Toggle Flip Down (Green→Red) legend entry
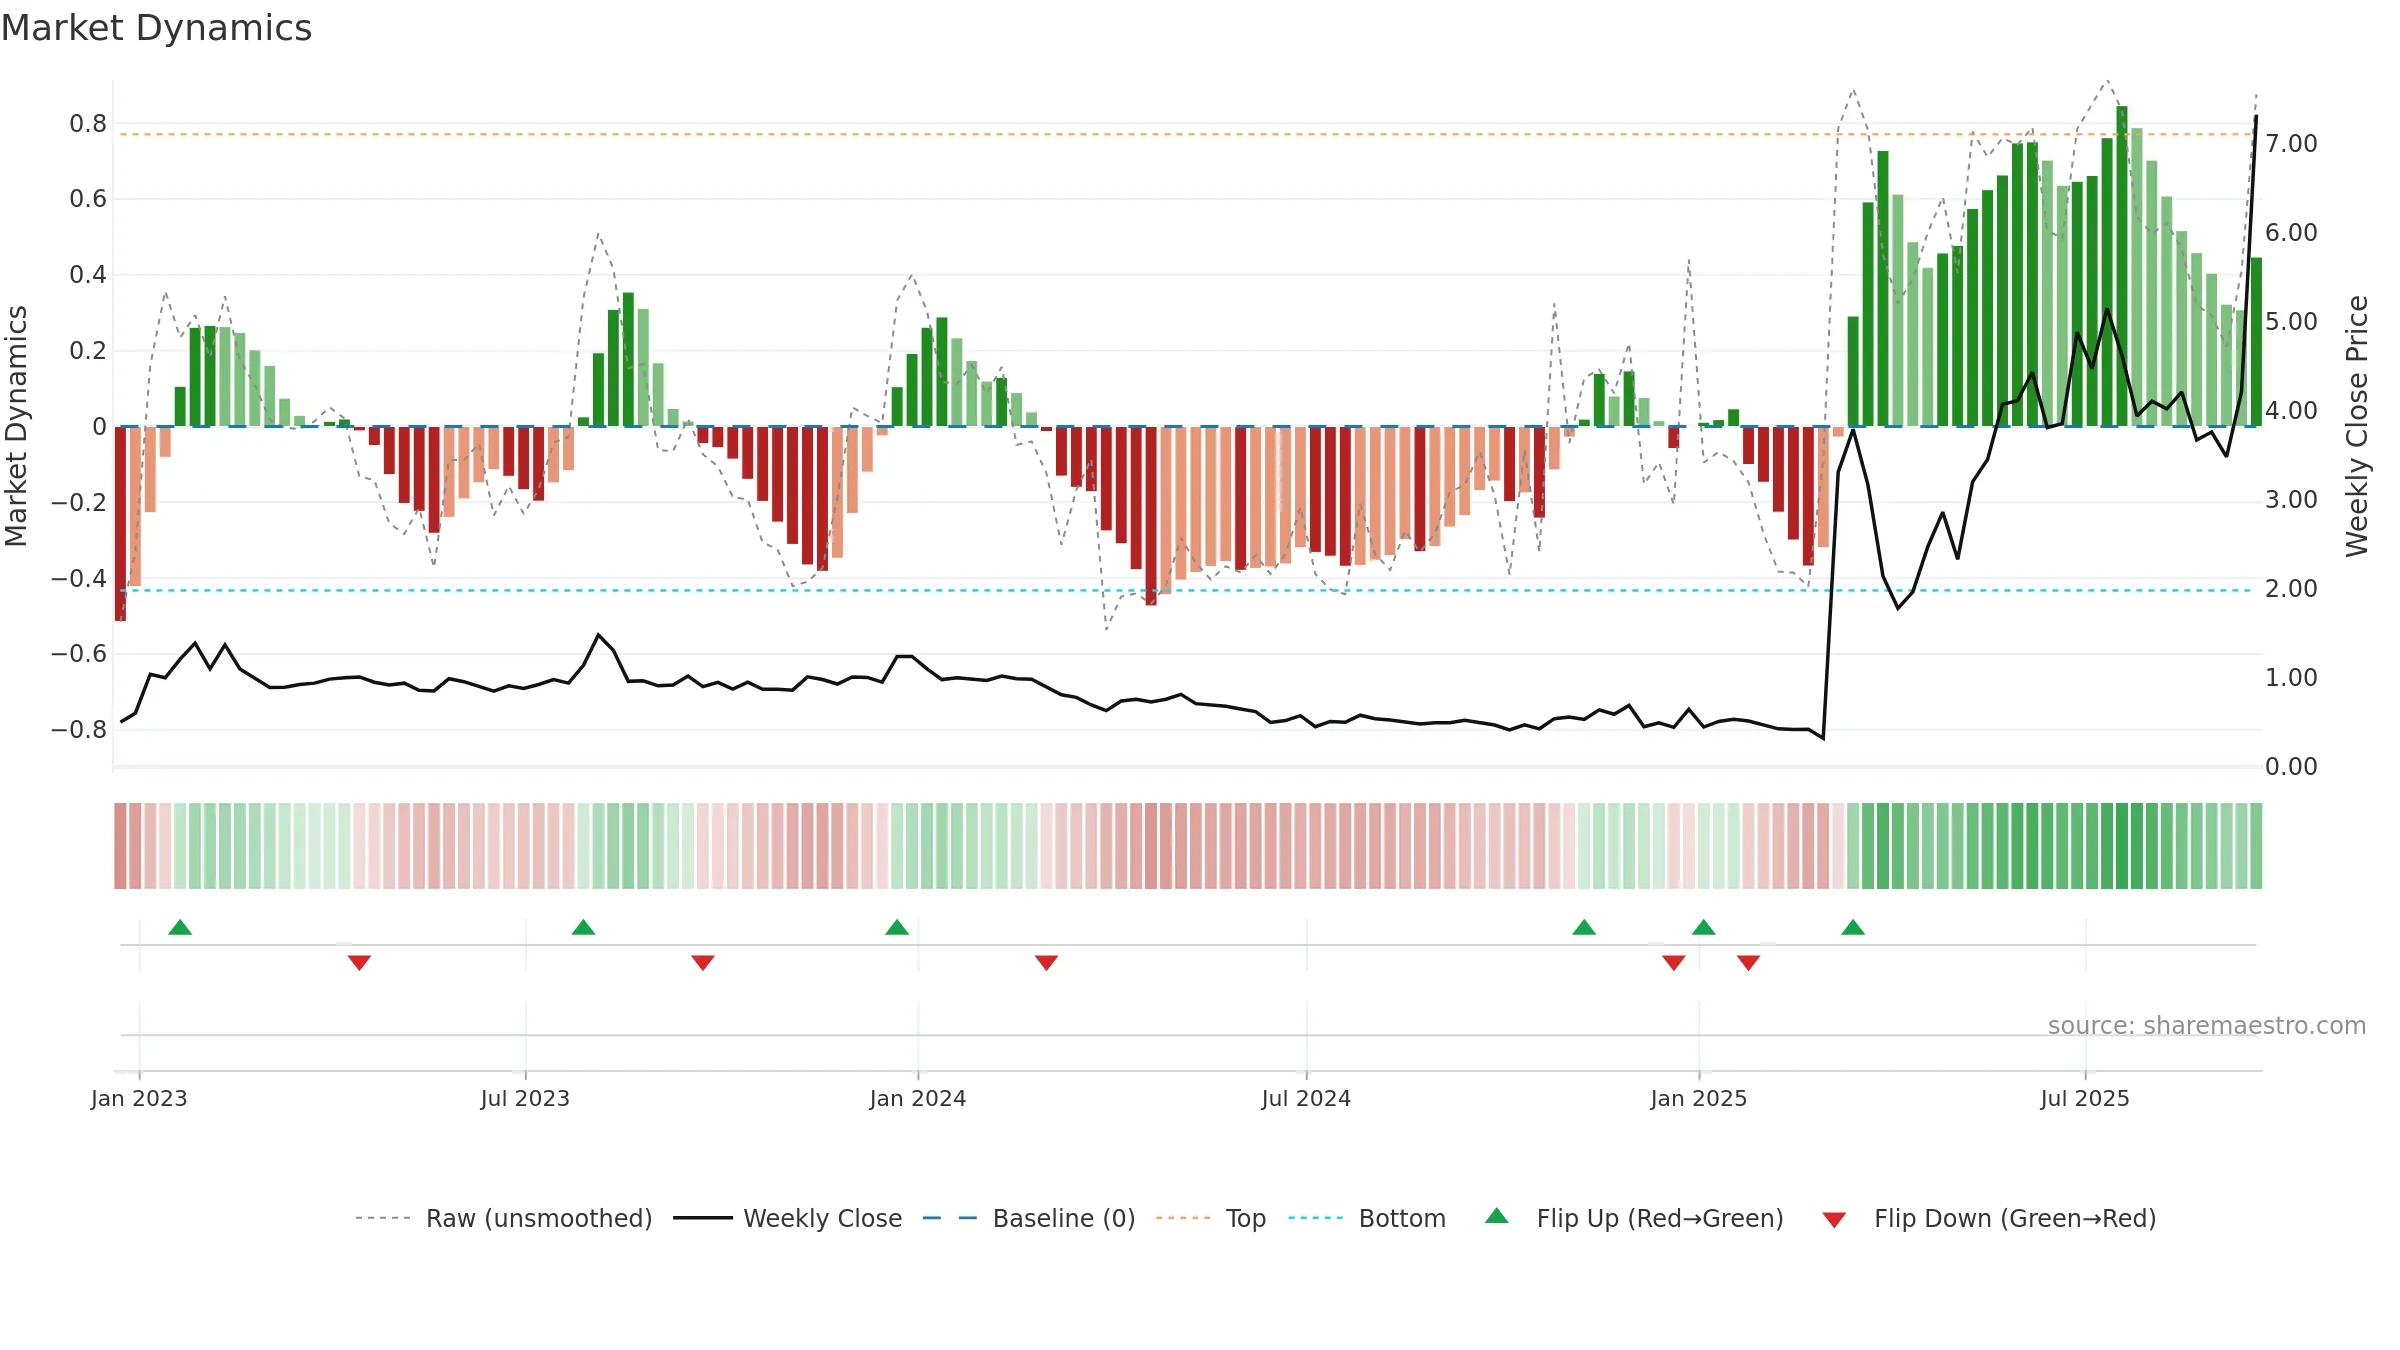This screenshot has width=2400, height=1350. (1989, 1218)
